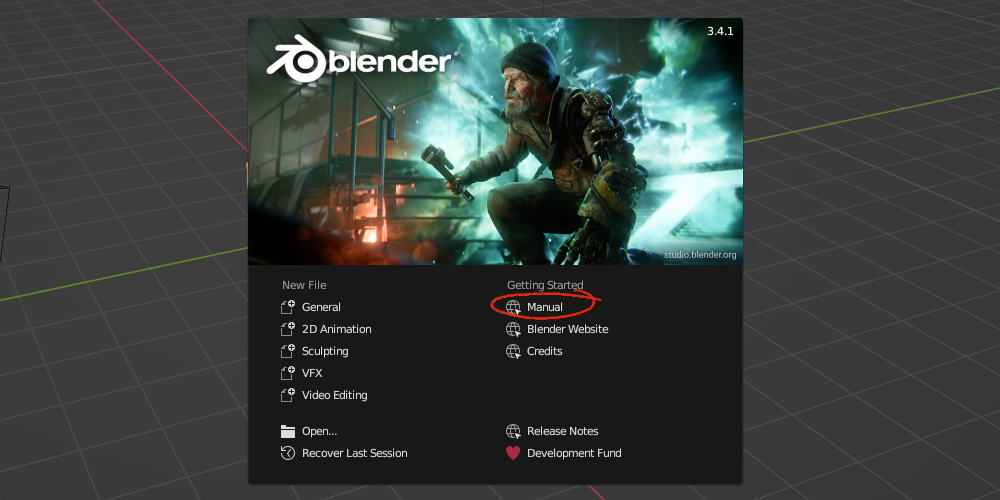1000x500 pixels.
Task: Click the splash artwork image
Action: coord(496,142)
